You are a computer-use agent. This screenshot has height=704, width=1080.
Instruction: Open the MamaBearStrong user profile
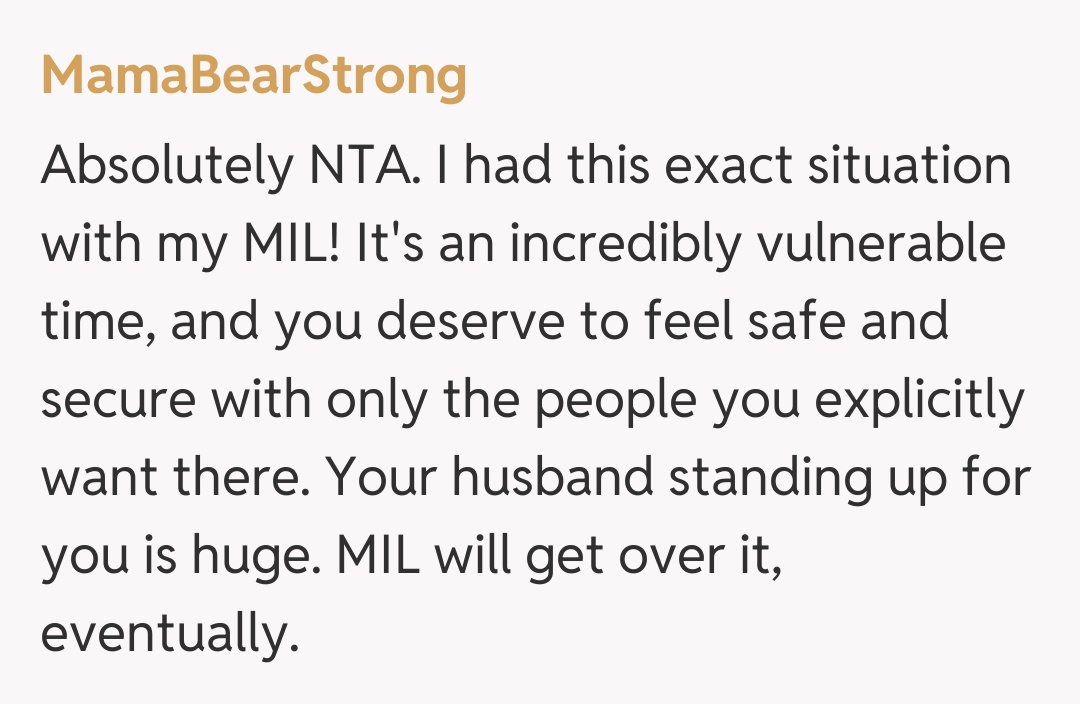click(254, 75)
